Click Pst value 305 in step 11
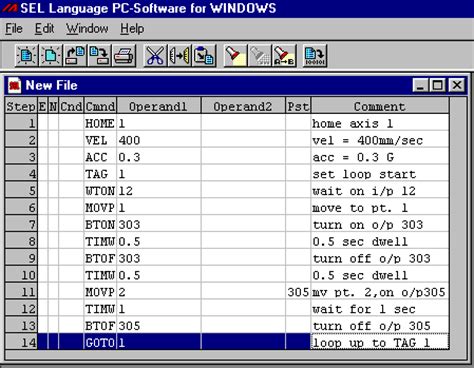474x368 pixels. (x=298, y=292)
